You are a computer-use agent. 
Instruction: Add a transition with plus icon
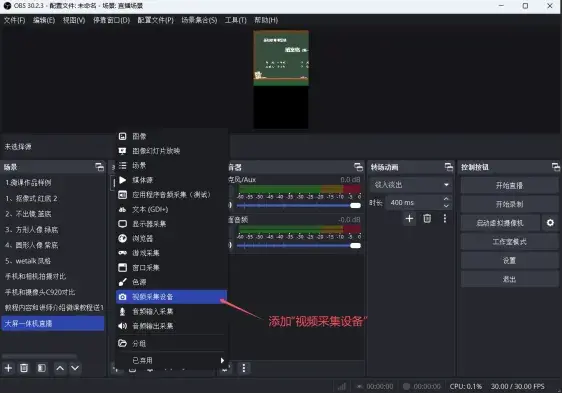pyautogui.click(x=409, y=218)
